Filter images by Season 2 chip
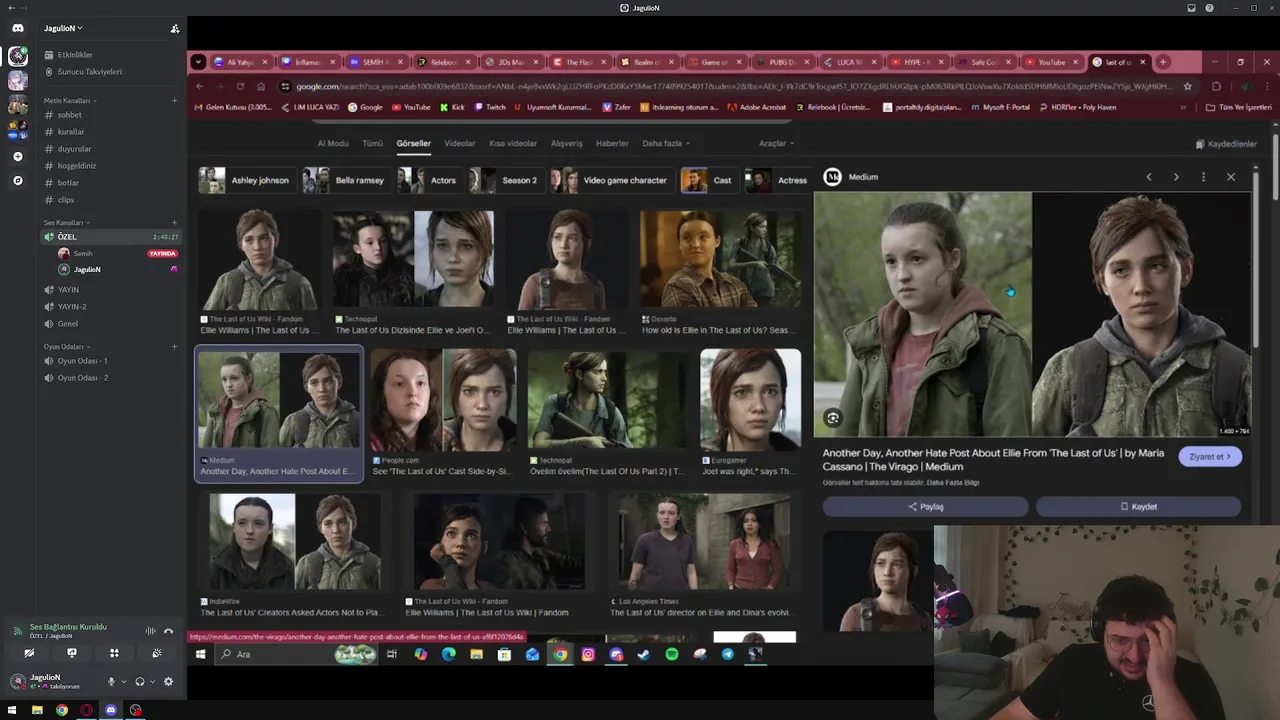Screen dimensions: 1280x720 [x=505, y=180]
